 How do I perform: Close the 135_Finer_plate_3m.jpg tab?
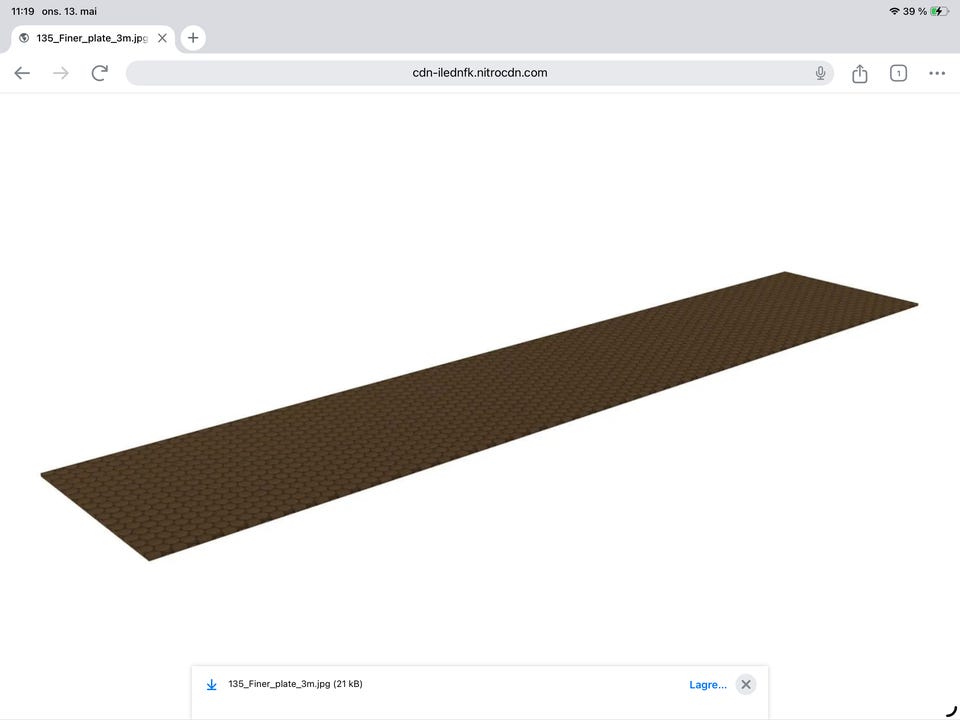162,38
